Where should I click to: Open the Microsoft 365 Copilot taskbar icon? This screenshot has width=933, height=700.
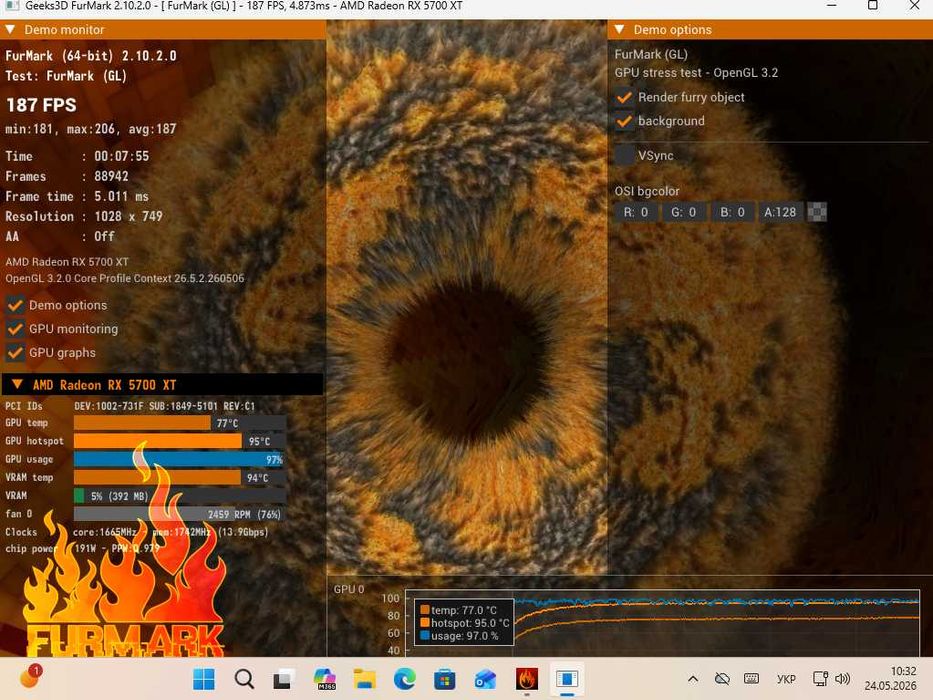(x=325, y=679)
